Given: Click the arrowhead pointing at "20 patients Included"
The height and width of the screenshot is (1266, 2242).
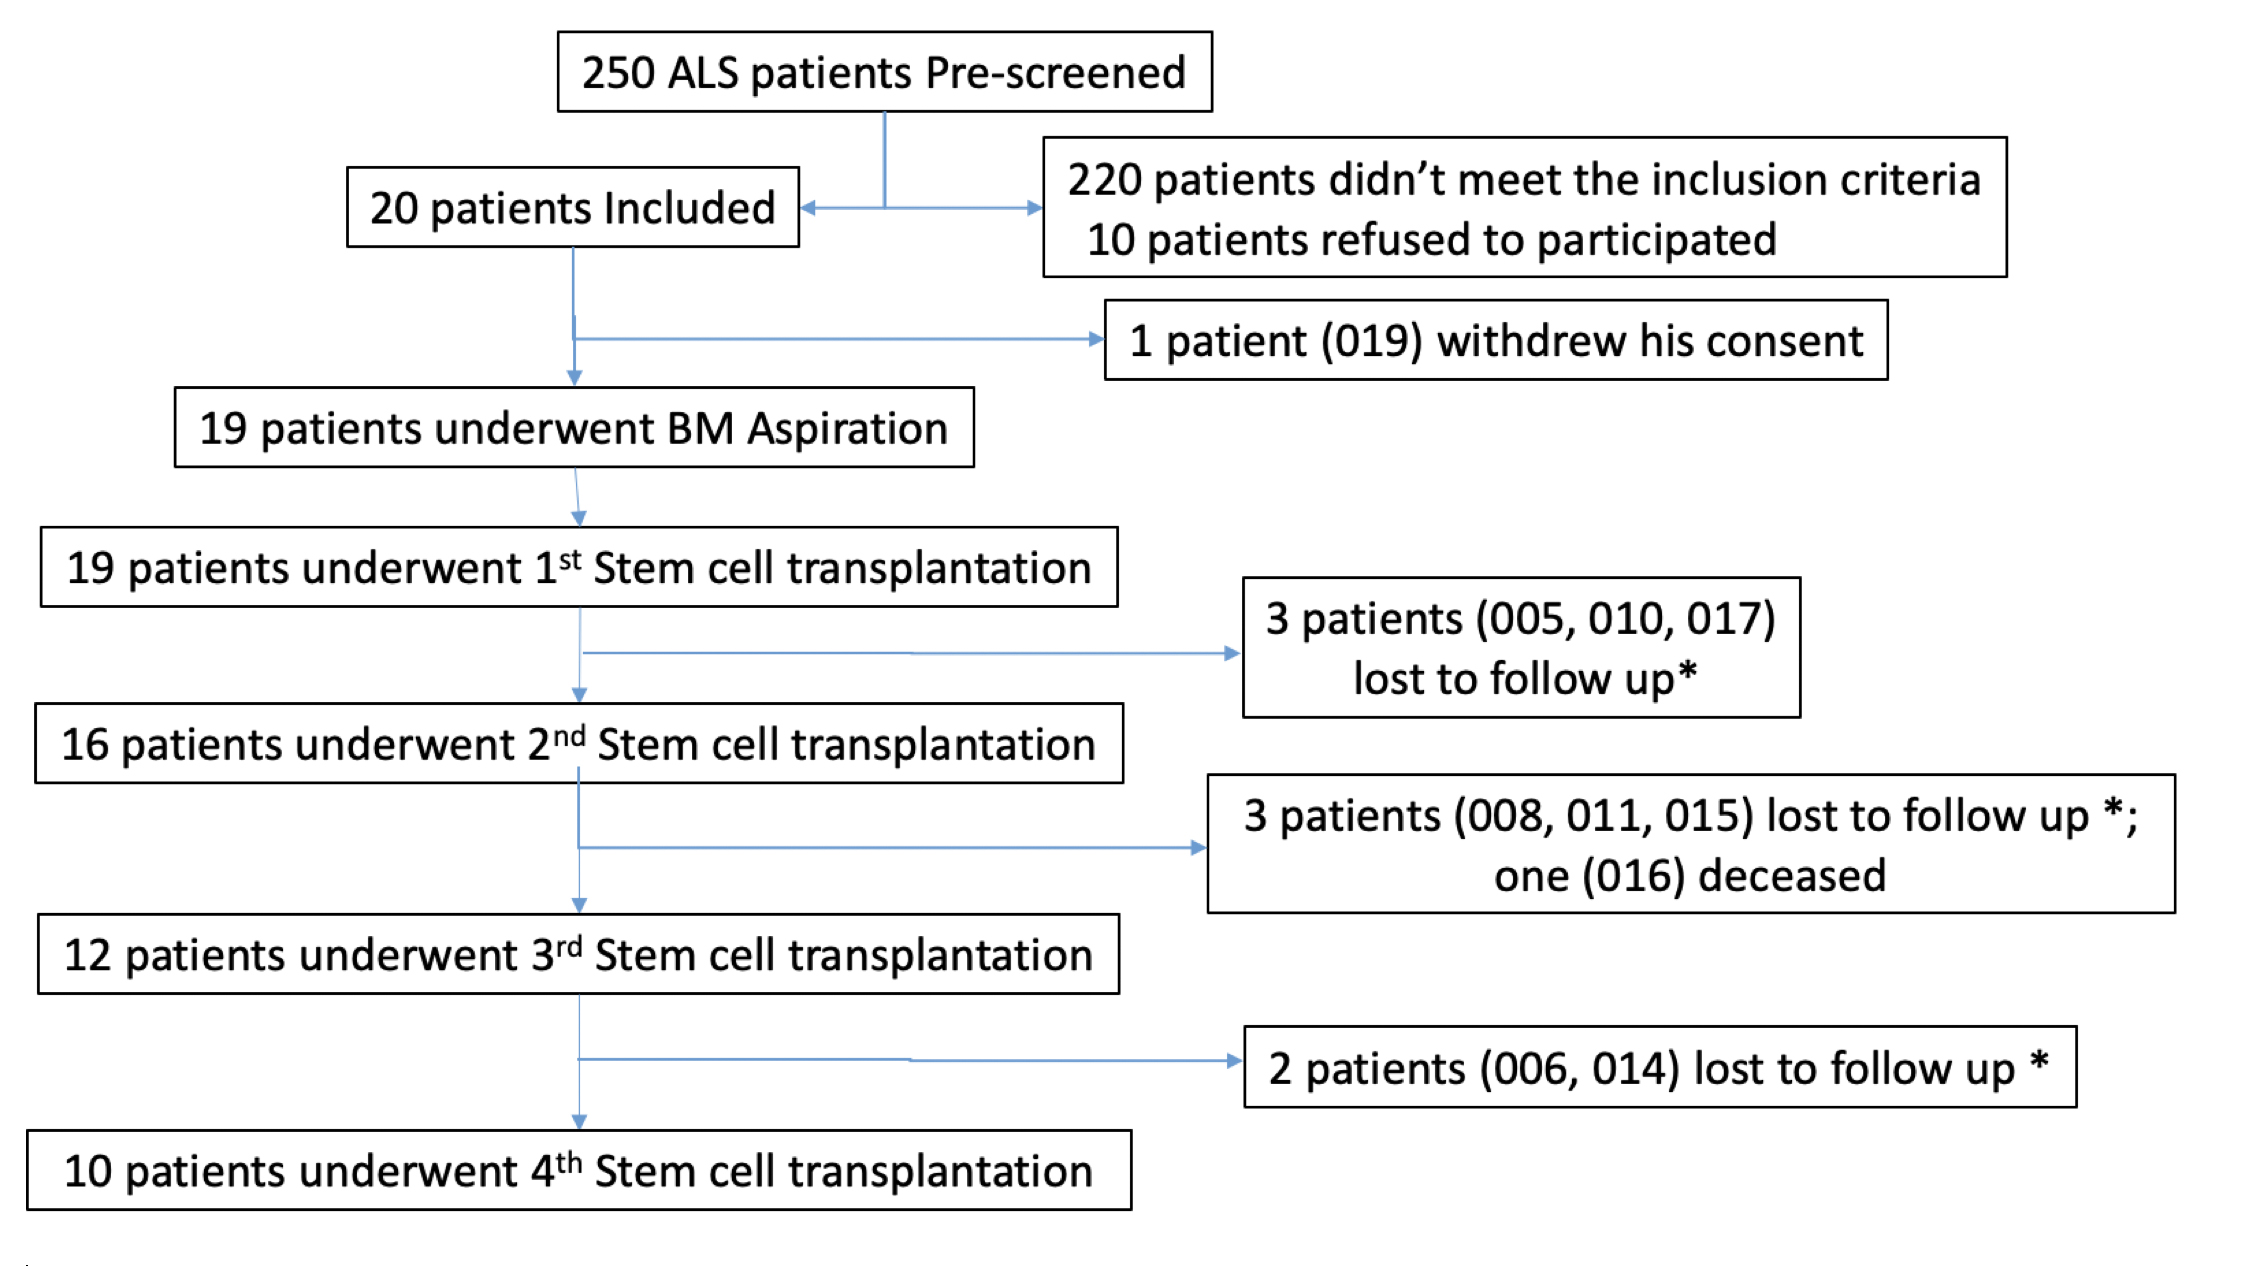Looking at the screenshot, I should click(808, 208).
